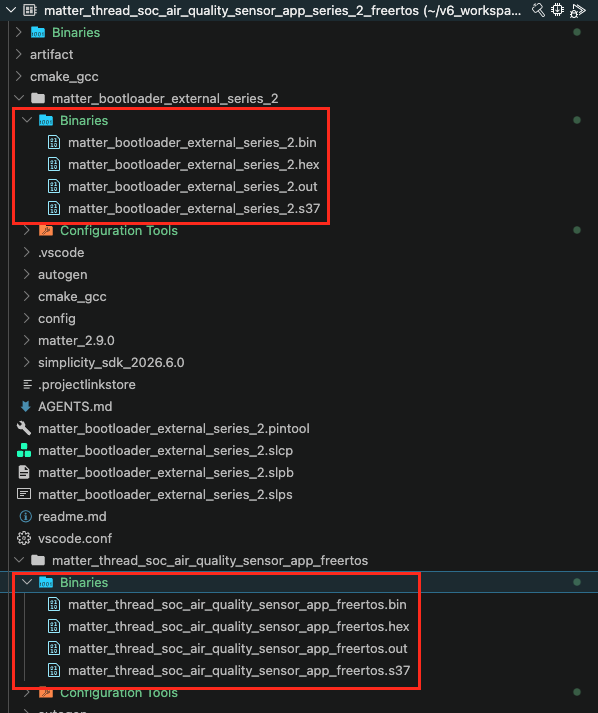Click the blue markdown icon of AGENTS.md

tap(25, 407)
